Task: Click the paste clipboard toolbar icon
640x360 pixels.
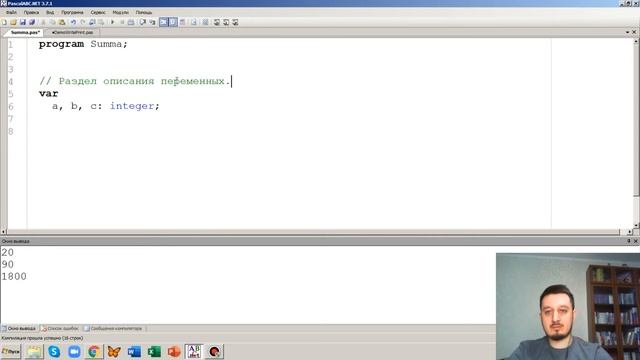Action: [x=62, y=22]
